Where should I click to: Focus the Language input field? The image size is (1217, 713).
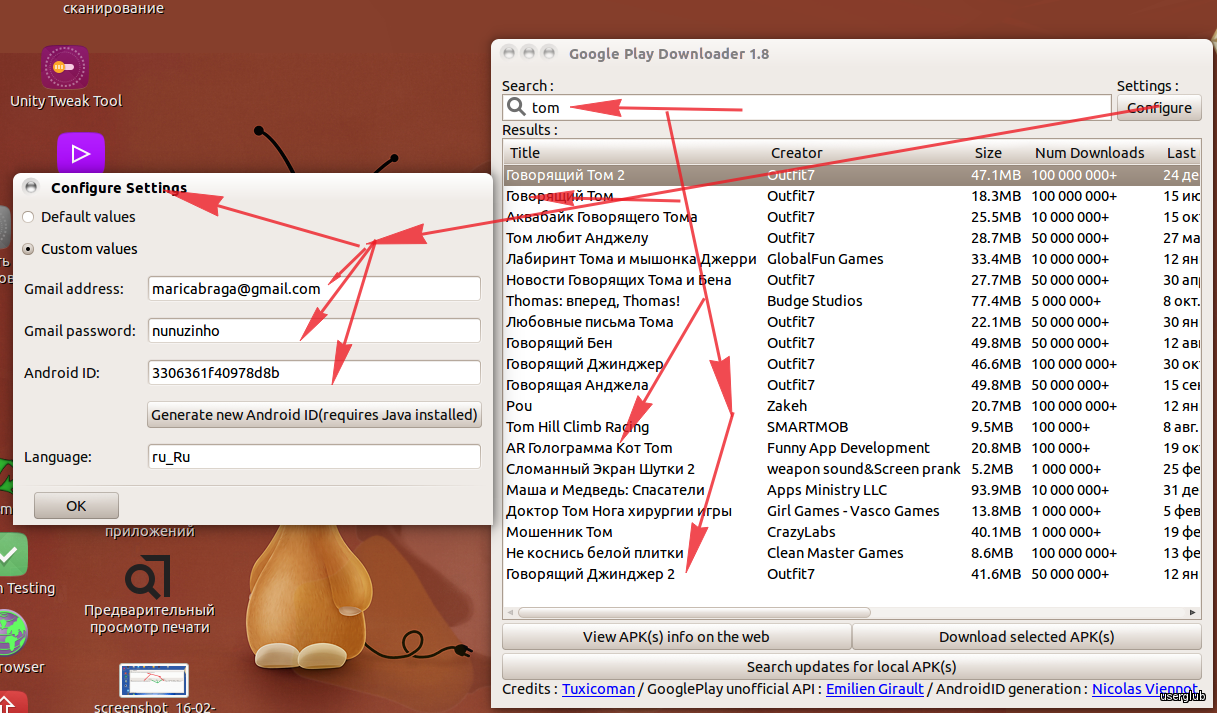coord(314,457)
